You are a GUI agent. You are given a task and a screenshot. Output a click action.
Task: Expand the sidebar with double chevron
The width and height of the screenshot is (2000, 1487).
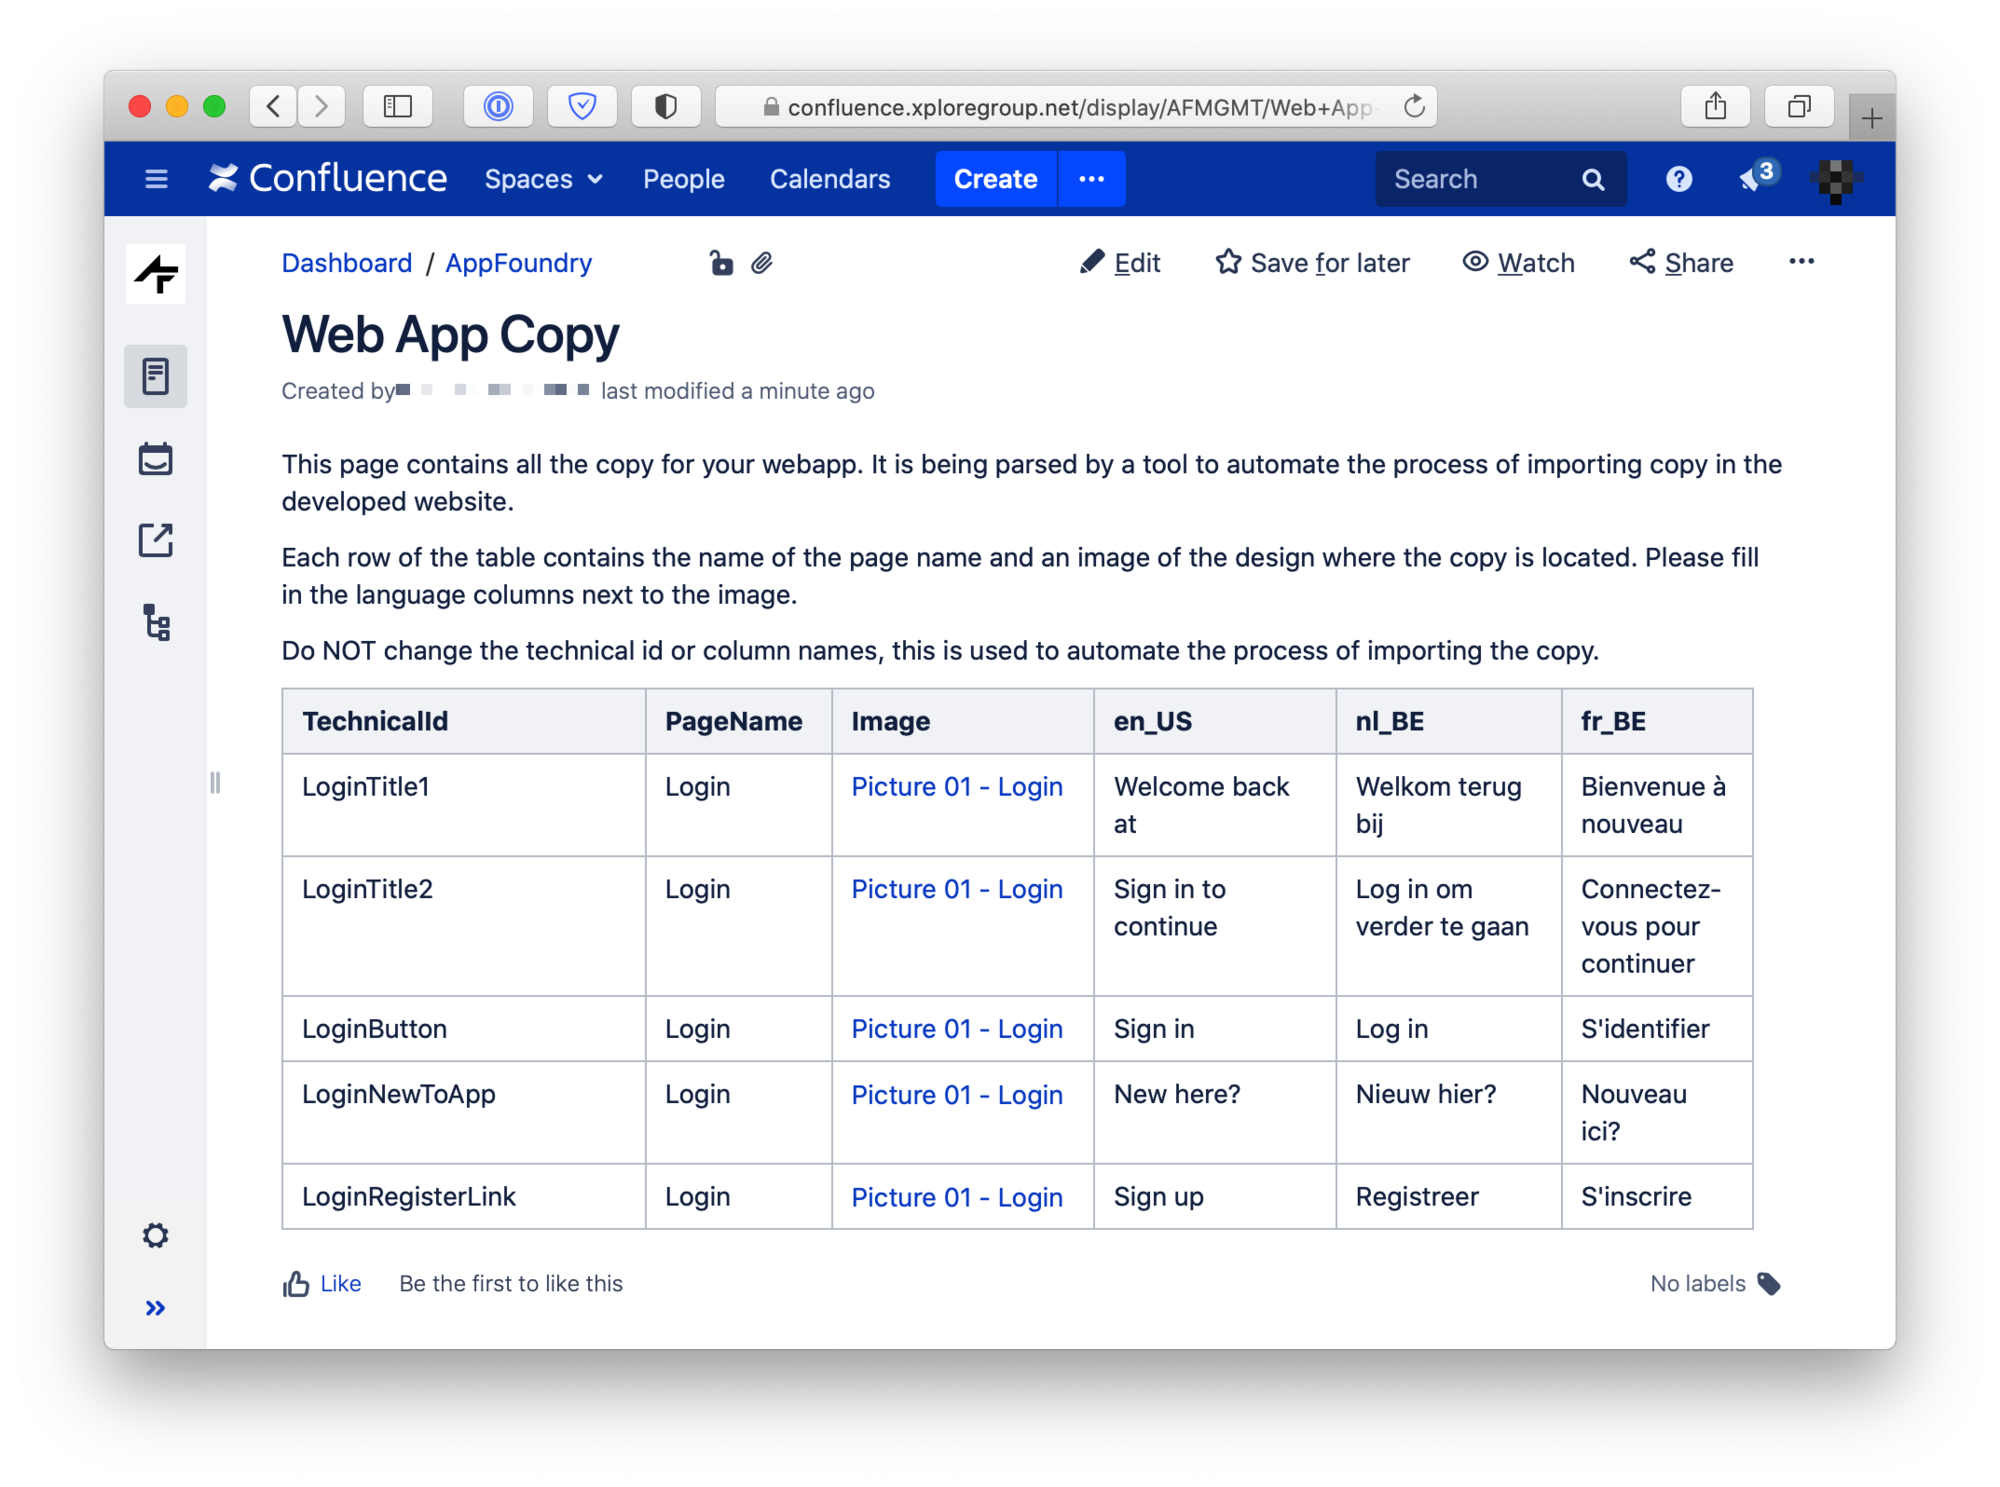pos(155,1307)
